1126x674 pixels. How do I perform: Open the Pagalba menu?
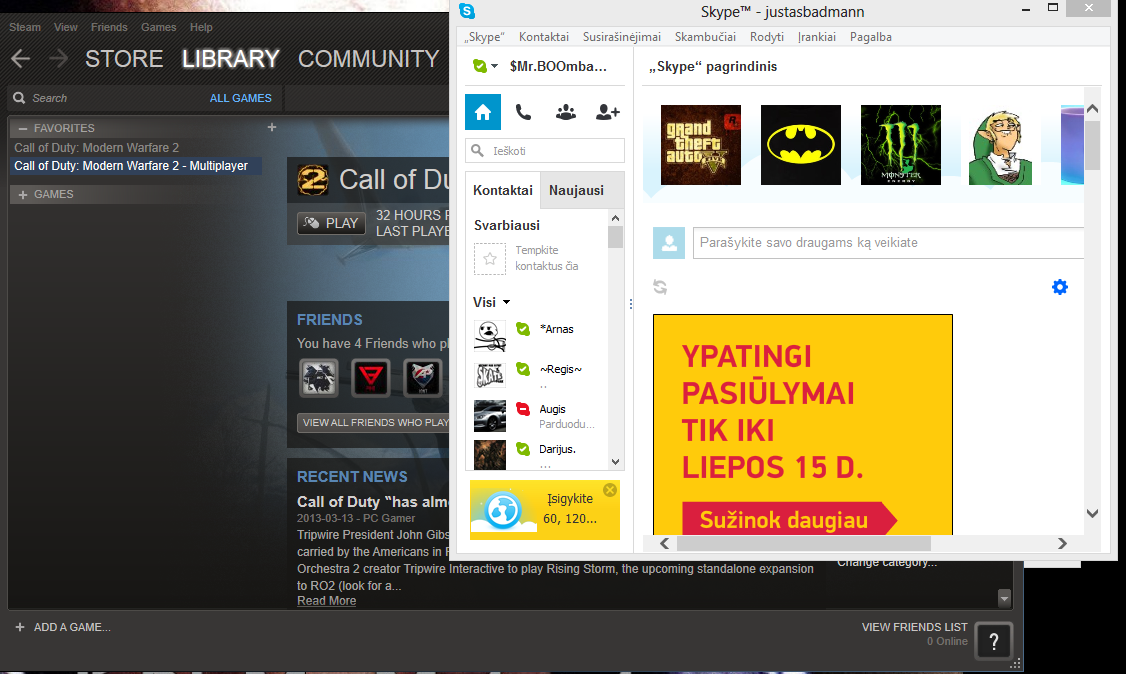coord(870,37)
